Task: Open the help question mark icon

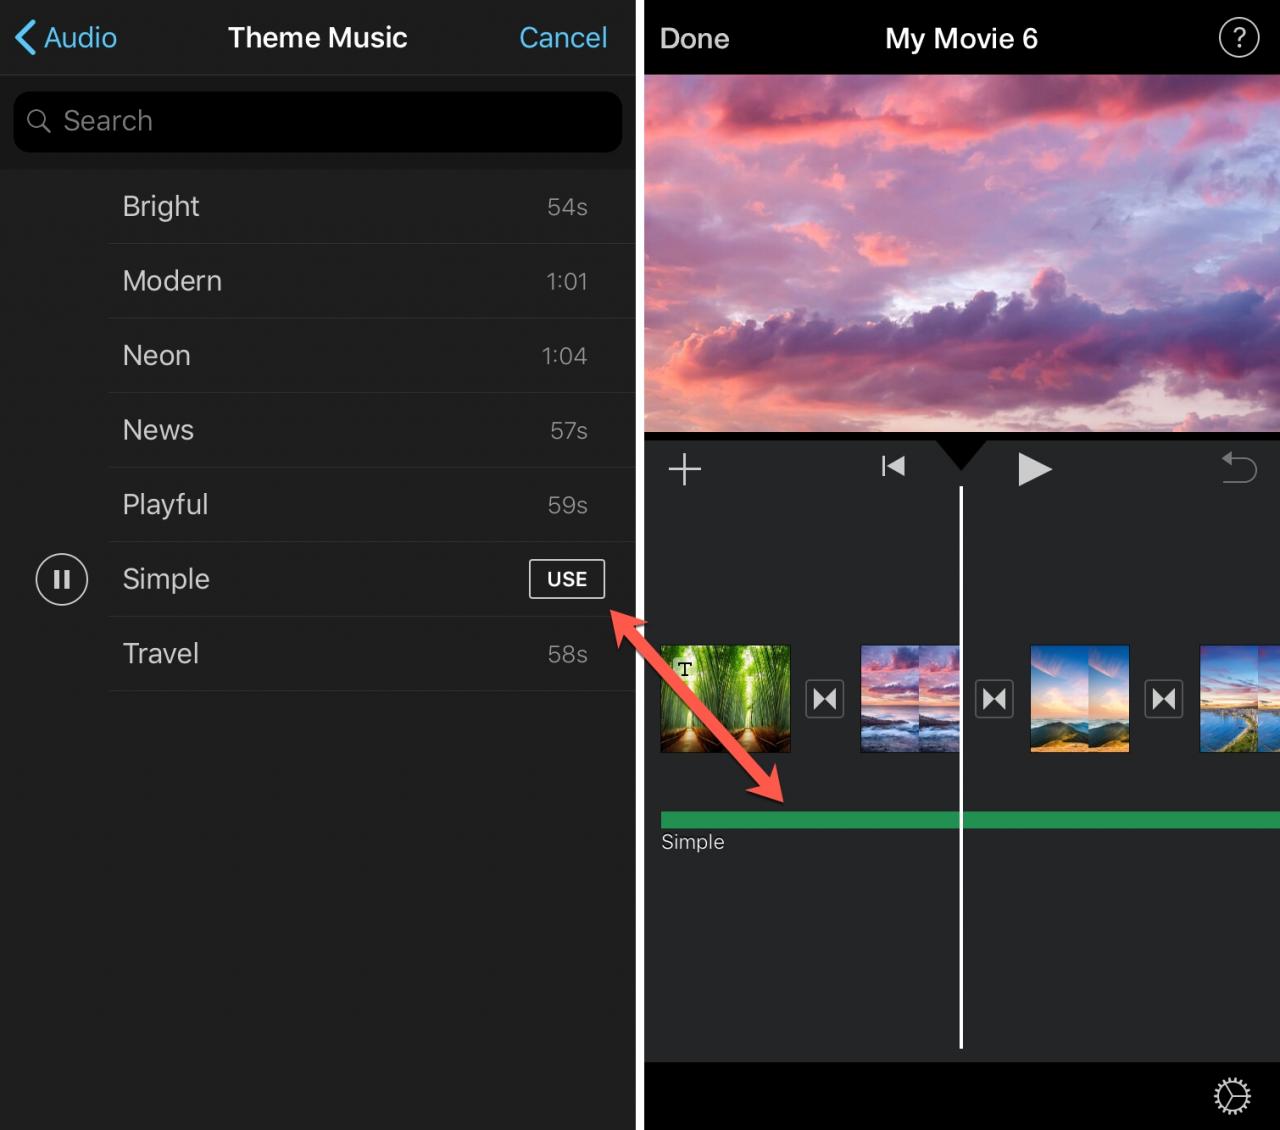Action: [x=1239, y=38]
